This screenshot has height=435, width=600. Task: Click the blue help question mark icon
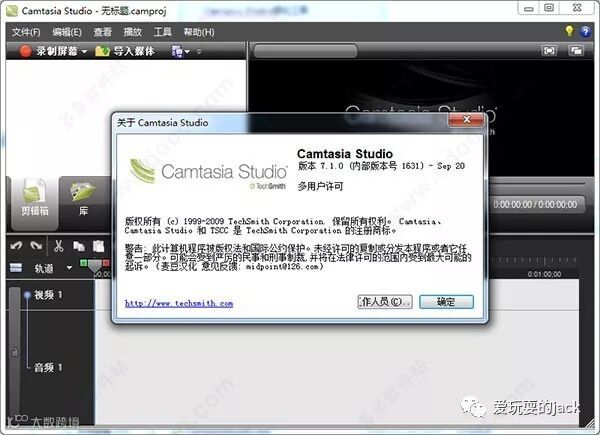click(585, 31)
